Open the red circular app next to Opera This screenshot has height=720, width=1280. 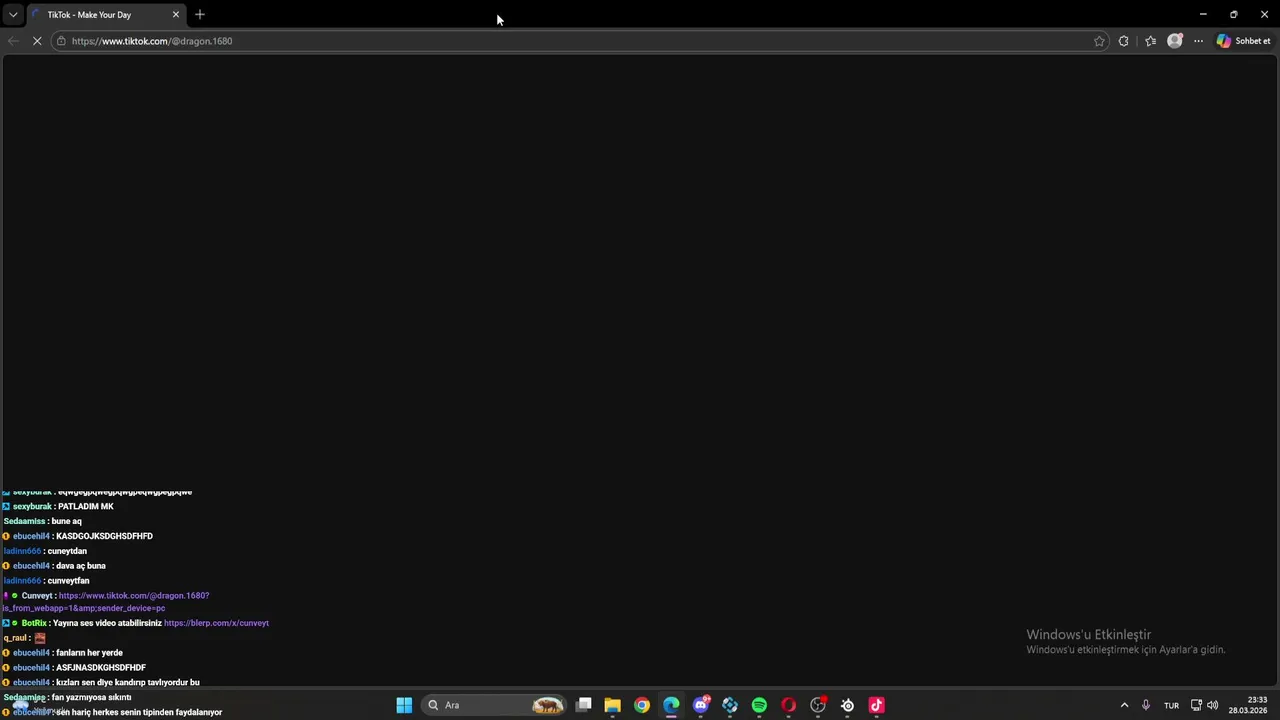818,705
